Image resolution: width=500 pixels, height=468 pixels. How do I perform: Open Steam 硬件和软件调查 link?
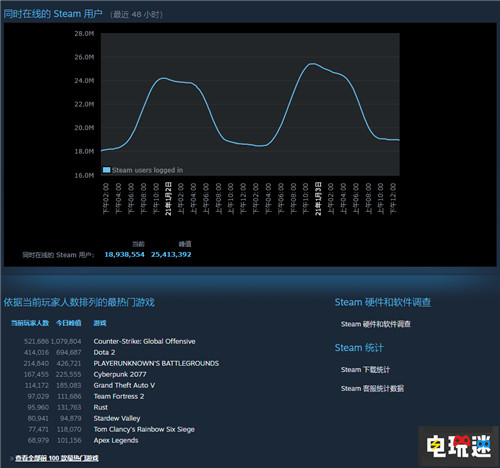(376, 324)
